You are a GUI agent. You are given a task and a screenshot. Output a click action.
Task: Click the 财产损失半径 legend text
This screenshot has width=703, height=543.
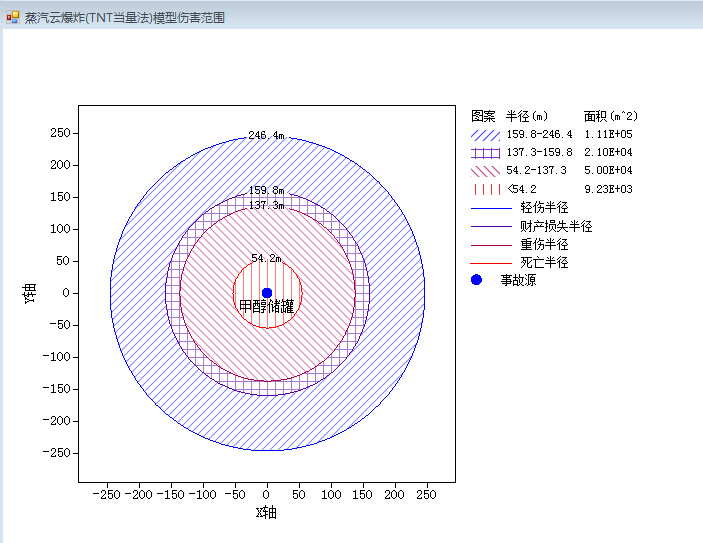click(x=556, y=226)
